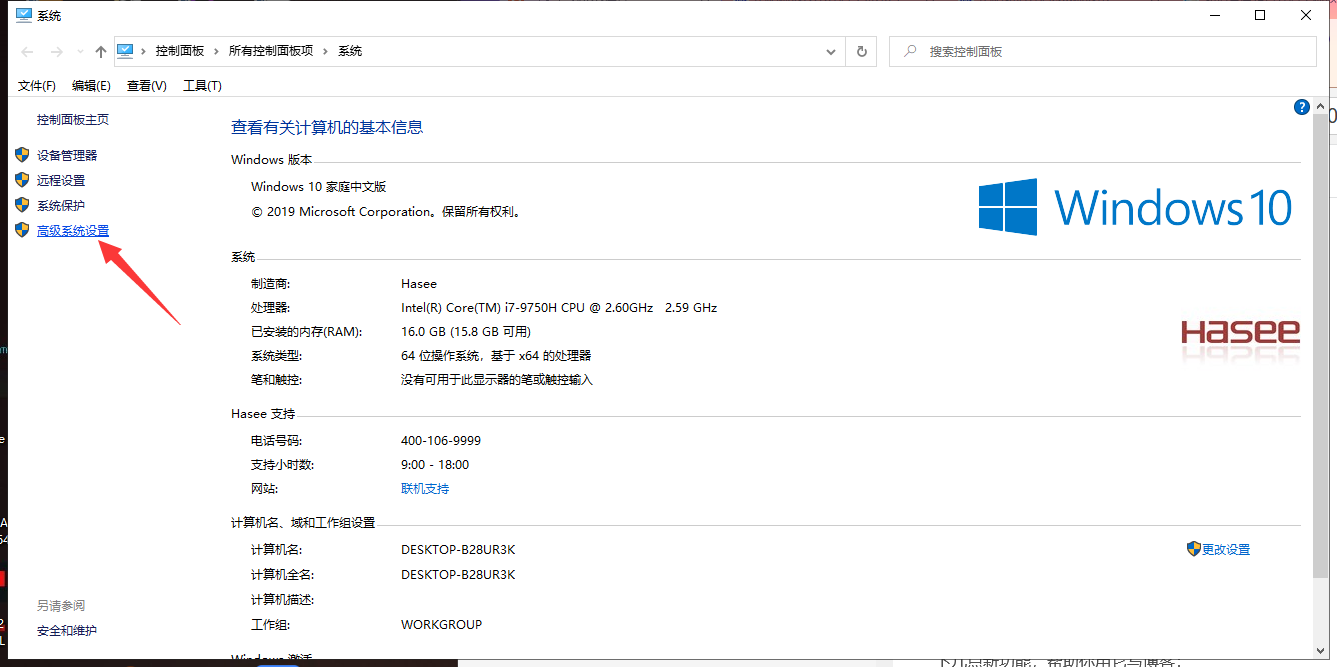Select 控制面板 breadcrumb segment
Viewport: 1337px width, 667px height.
(x=180, y=51)
